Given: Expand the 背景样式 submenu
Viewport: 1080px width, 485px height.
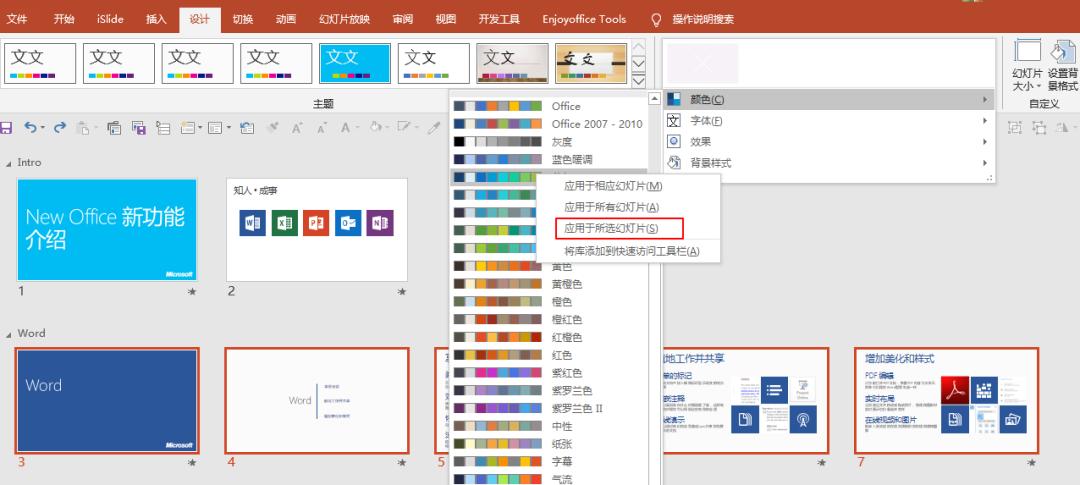Looking at the screenshot, I should (986, 163).
